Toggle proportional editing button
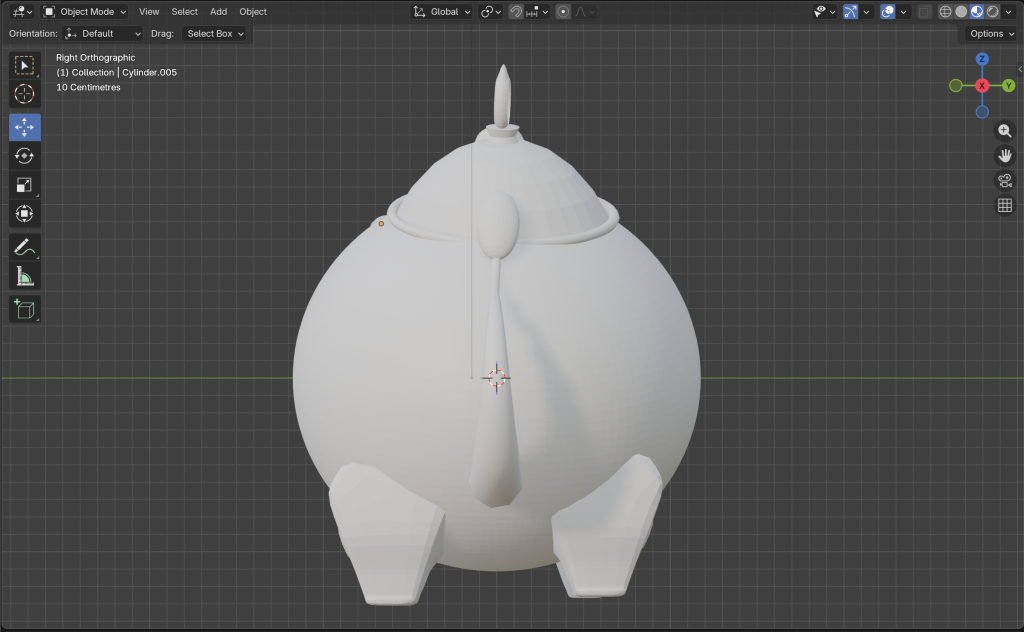Viewport: 1024px width, 632px height. coord(563,12)
